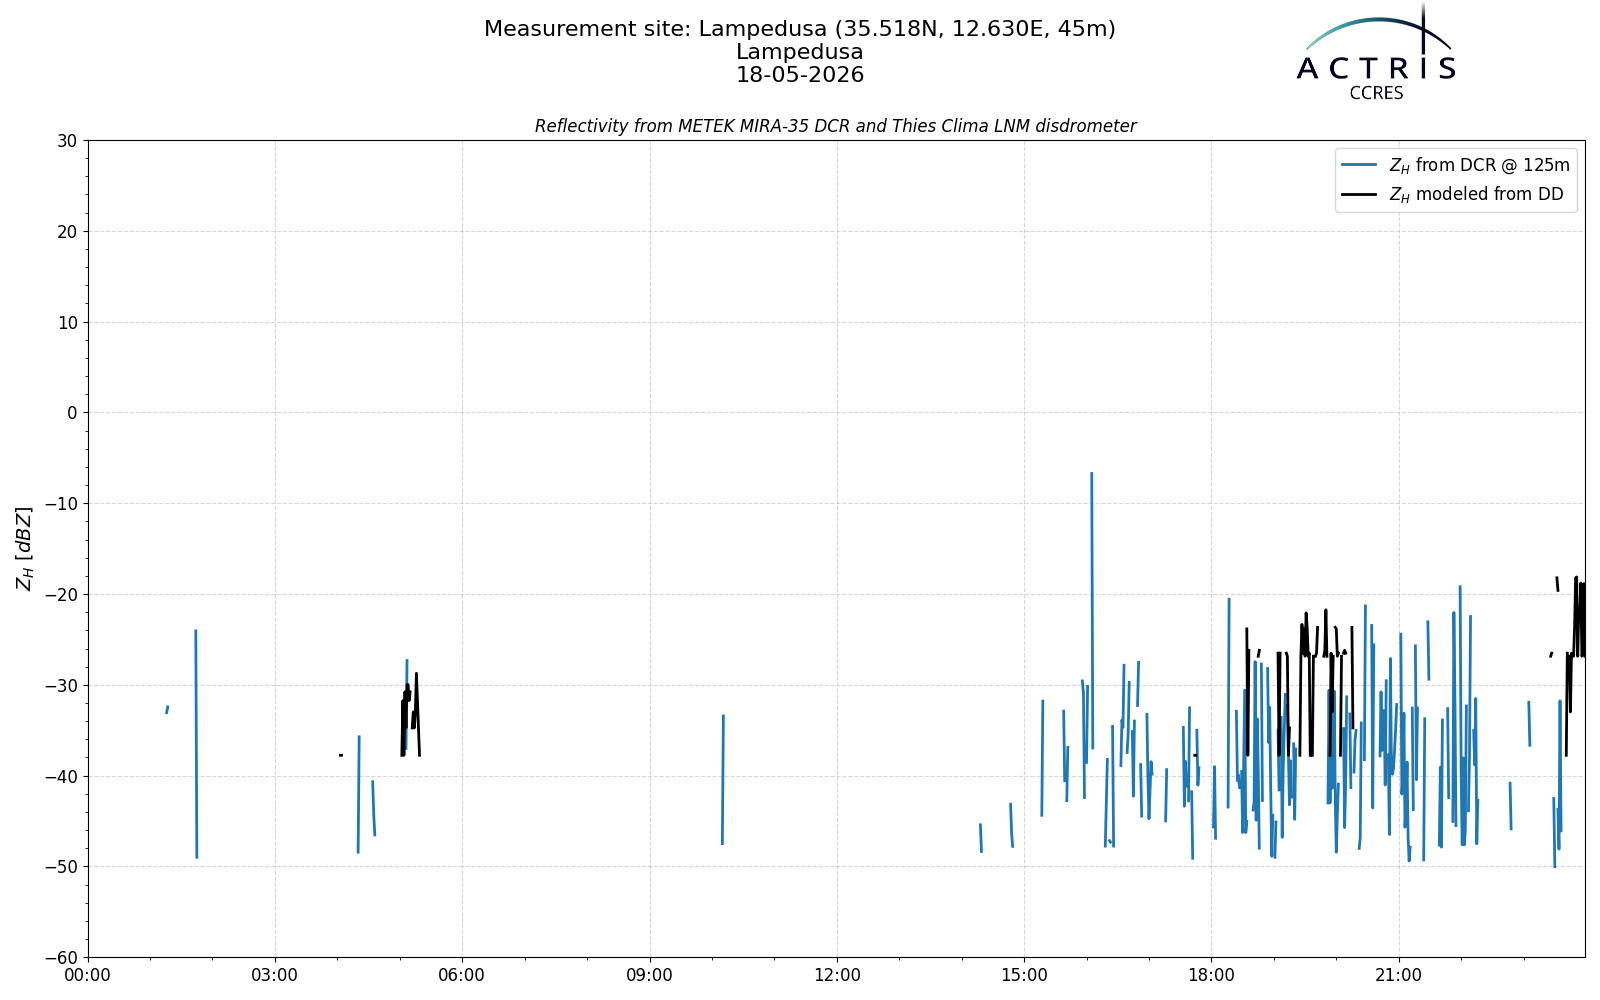Click the x-axis time label "18:00"
Screen dimensions: 1600x1000
(1211, 975)
